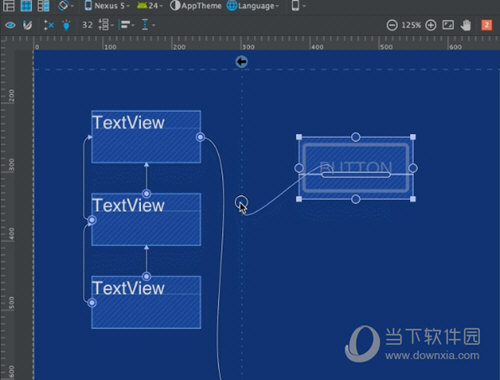Click Button top-left resize handle
The image size is (500, 380).
point(299,137)
